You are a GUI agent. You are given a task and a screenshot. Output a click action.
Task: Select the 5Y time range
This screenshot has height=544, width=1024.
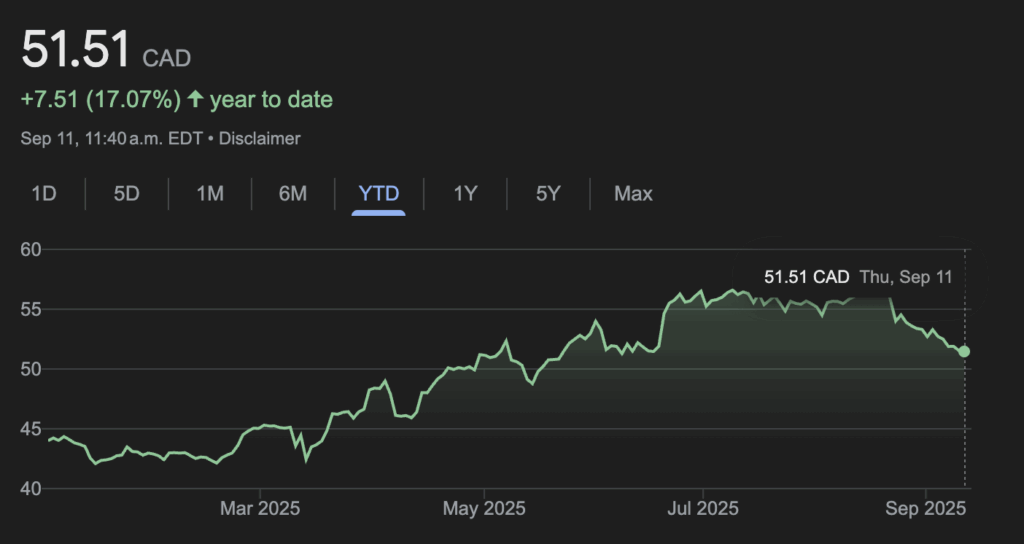pyautogui.click(x=547, y=193)
